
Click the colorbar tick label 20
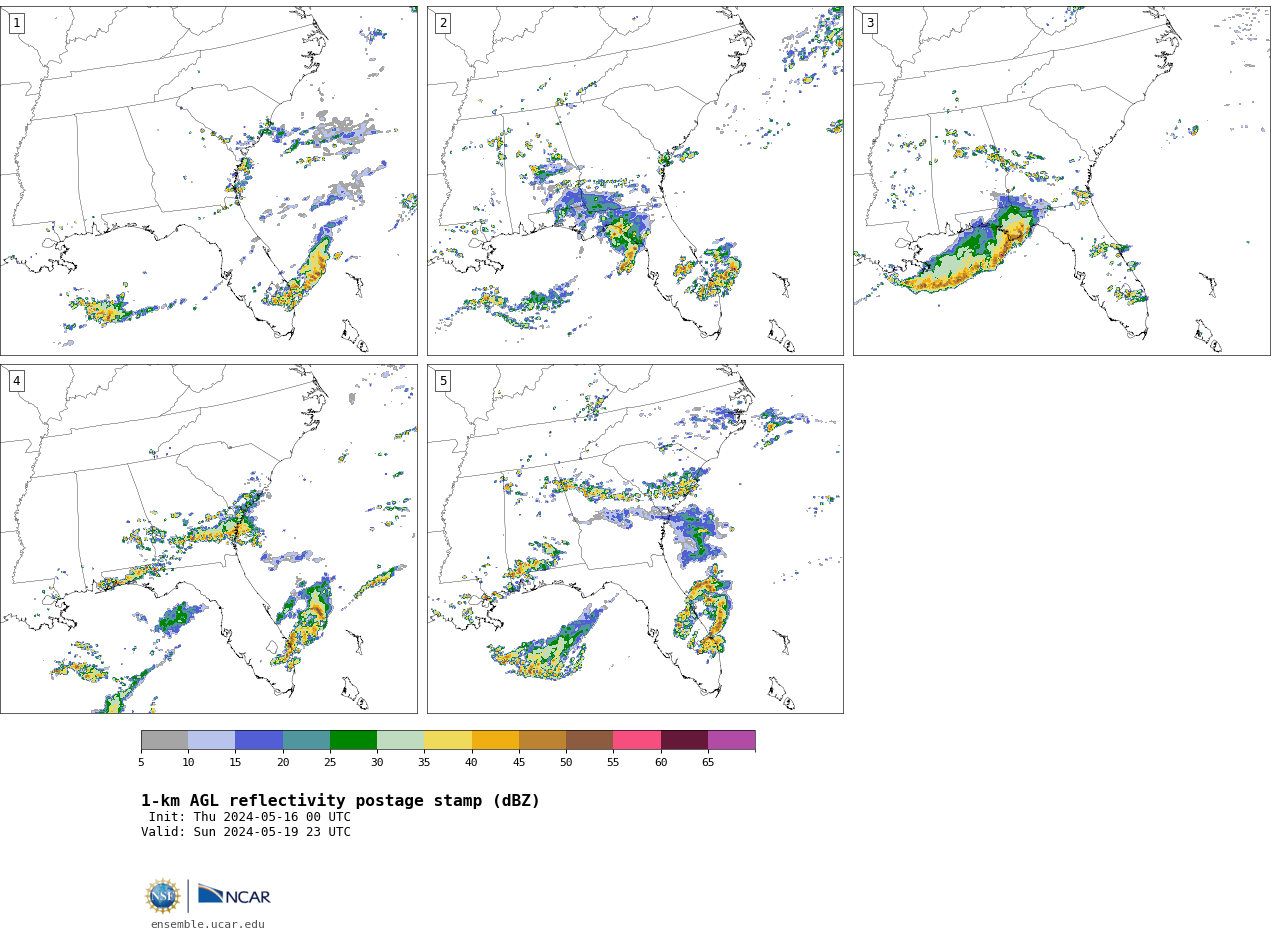(283, 763)
